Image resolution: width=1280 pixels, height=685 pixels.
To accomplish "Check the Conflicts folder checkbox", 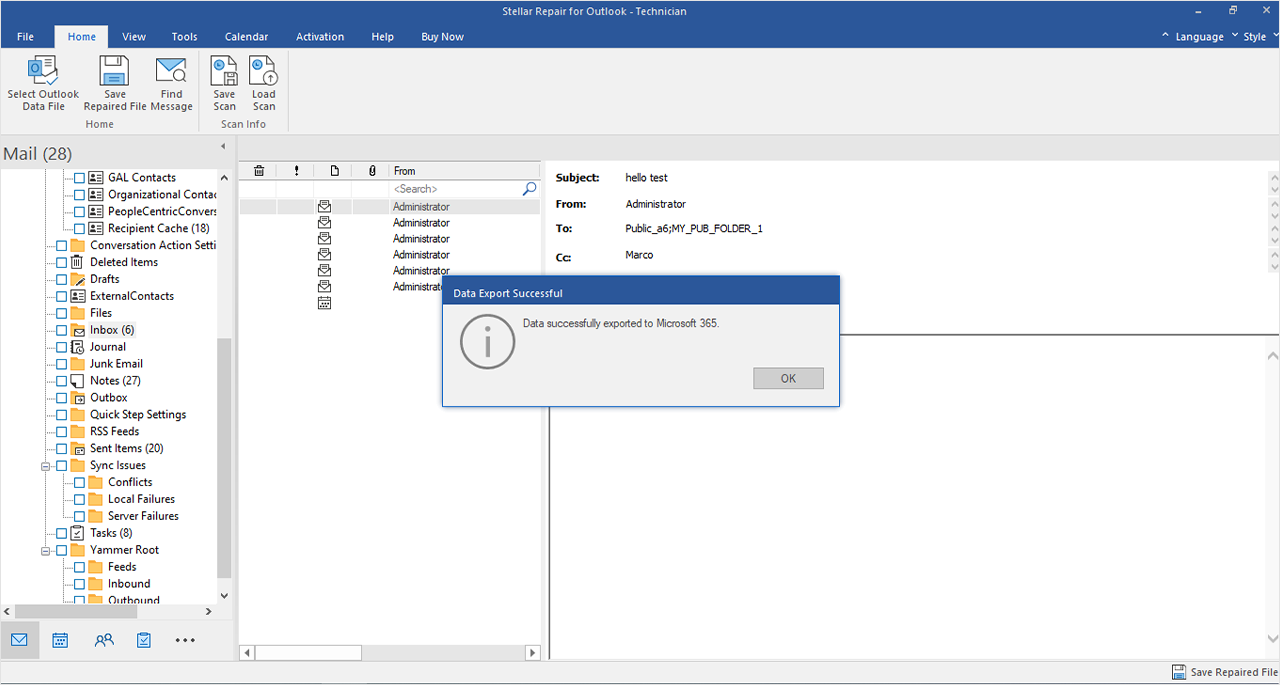I will coord(80,482).
